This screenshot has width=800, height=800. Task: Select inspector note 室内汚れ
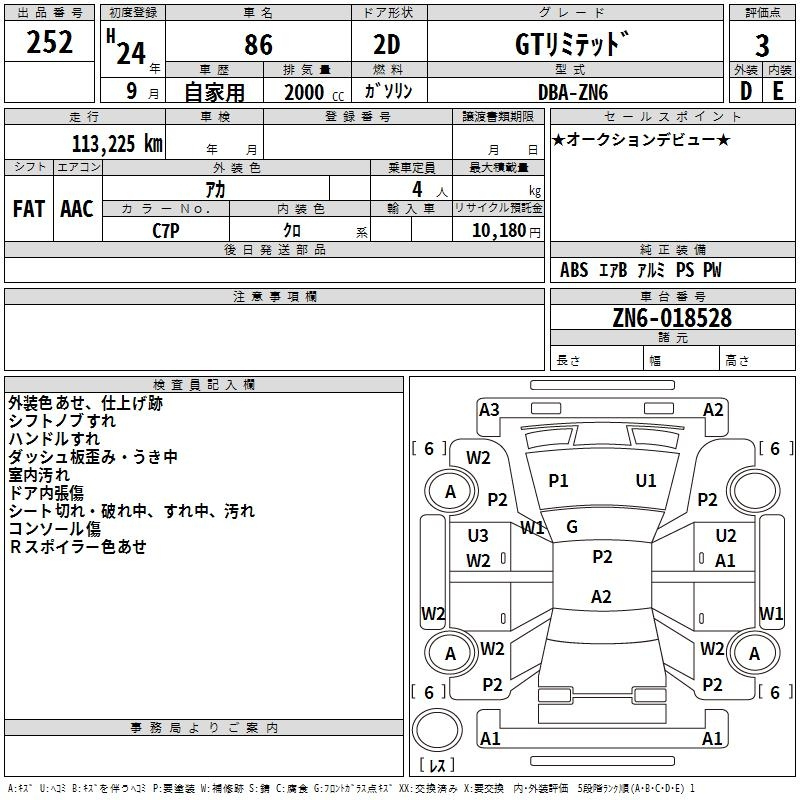coord(39,474)
